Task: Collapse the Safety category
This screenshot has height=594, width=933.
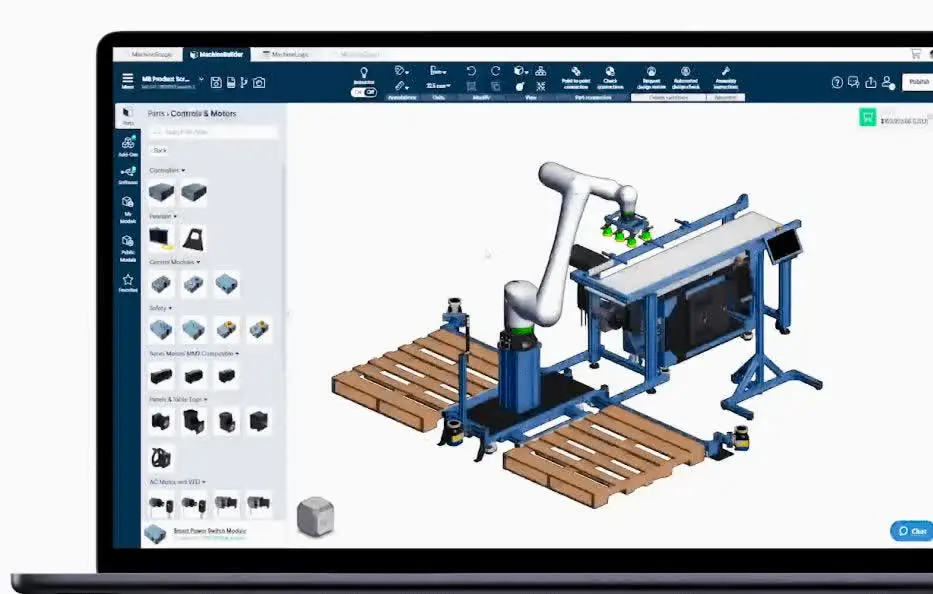Action: click(x=160, y=308)
